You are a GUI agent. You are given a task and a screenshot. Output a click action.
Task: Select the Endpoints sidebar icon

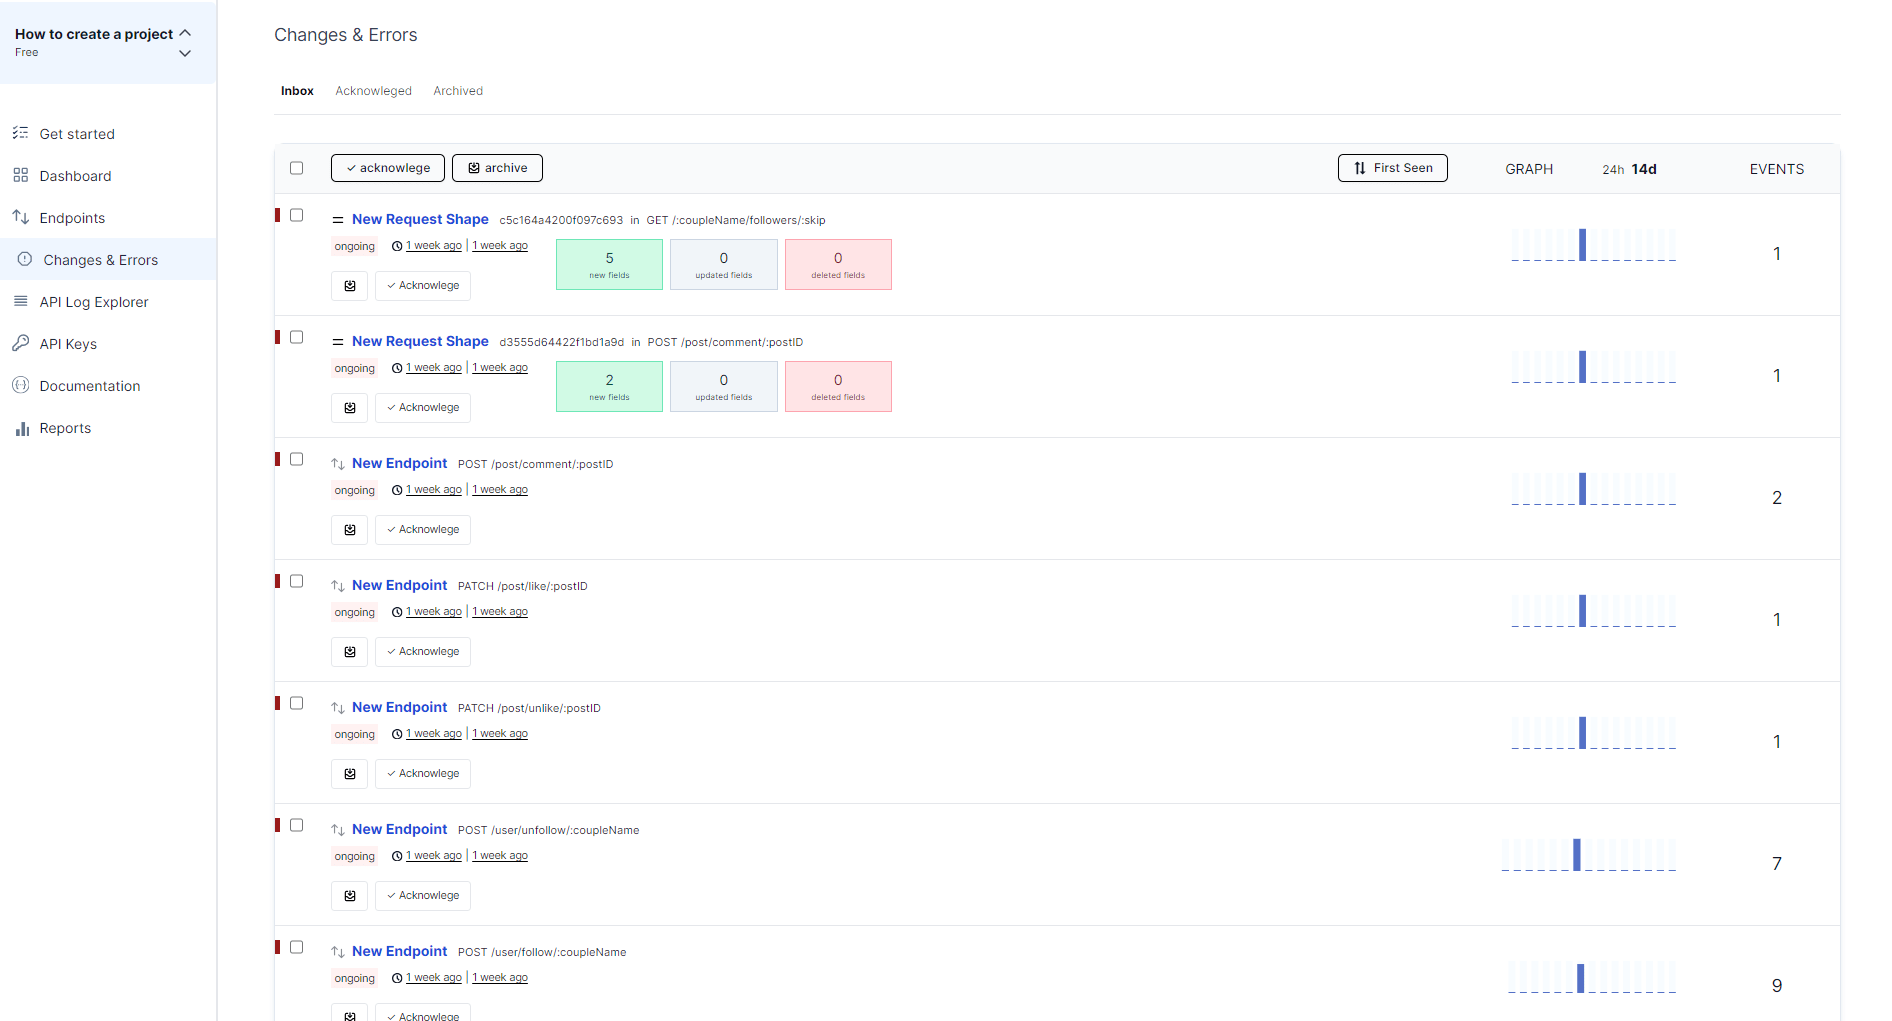21,217
